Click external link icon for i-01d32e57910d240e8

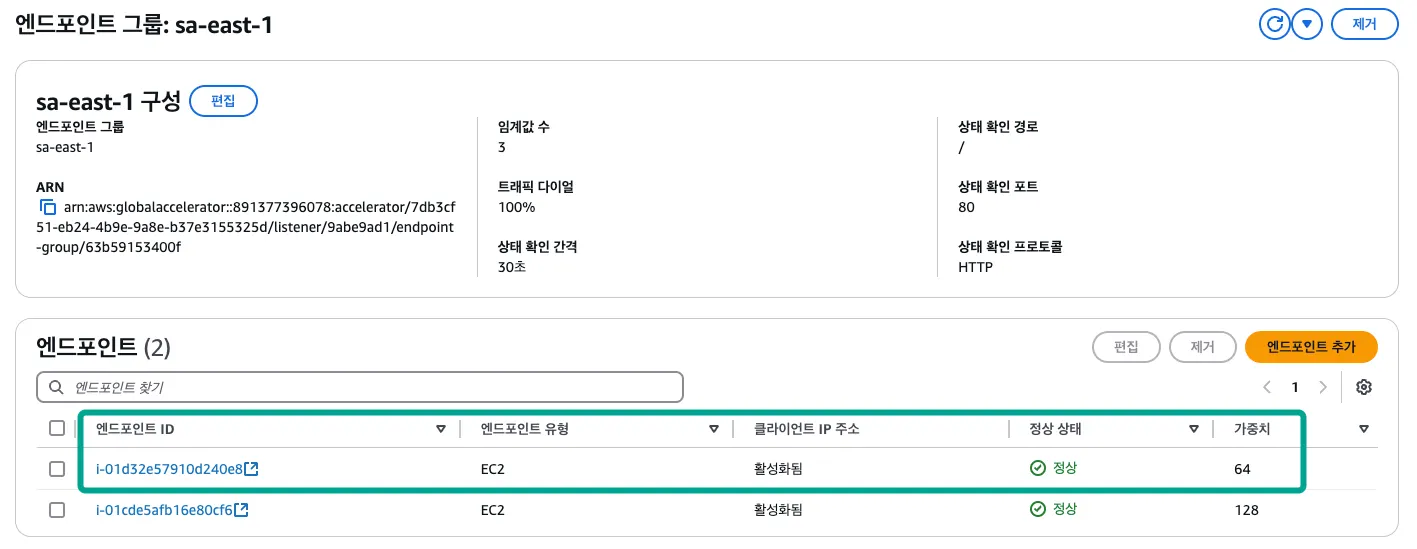click(x=252, y=469)
